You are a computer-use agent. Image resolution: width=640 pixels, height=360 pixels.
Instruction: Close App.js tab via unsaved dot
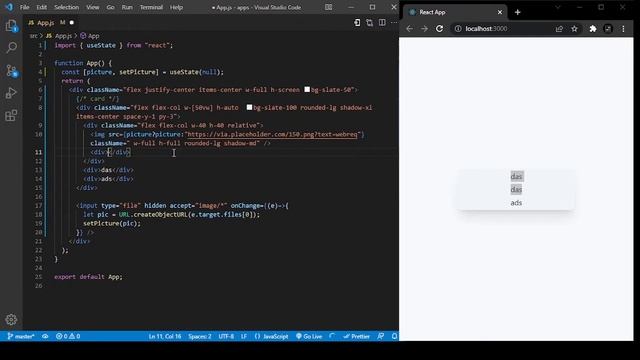(x=72, y=23)
